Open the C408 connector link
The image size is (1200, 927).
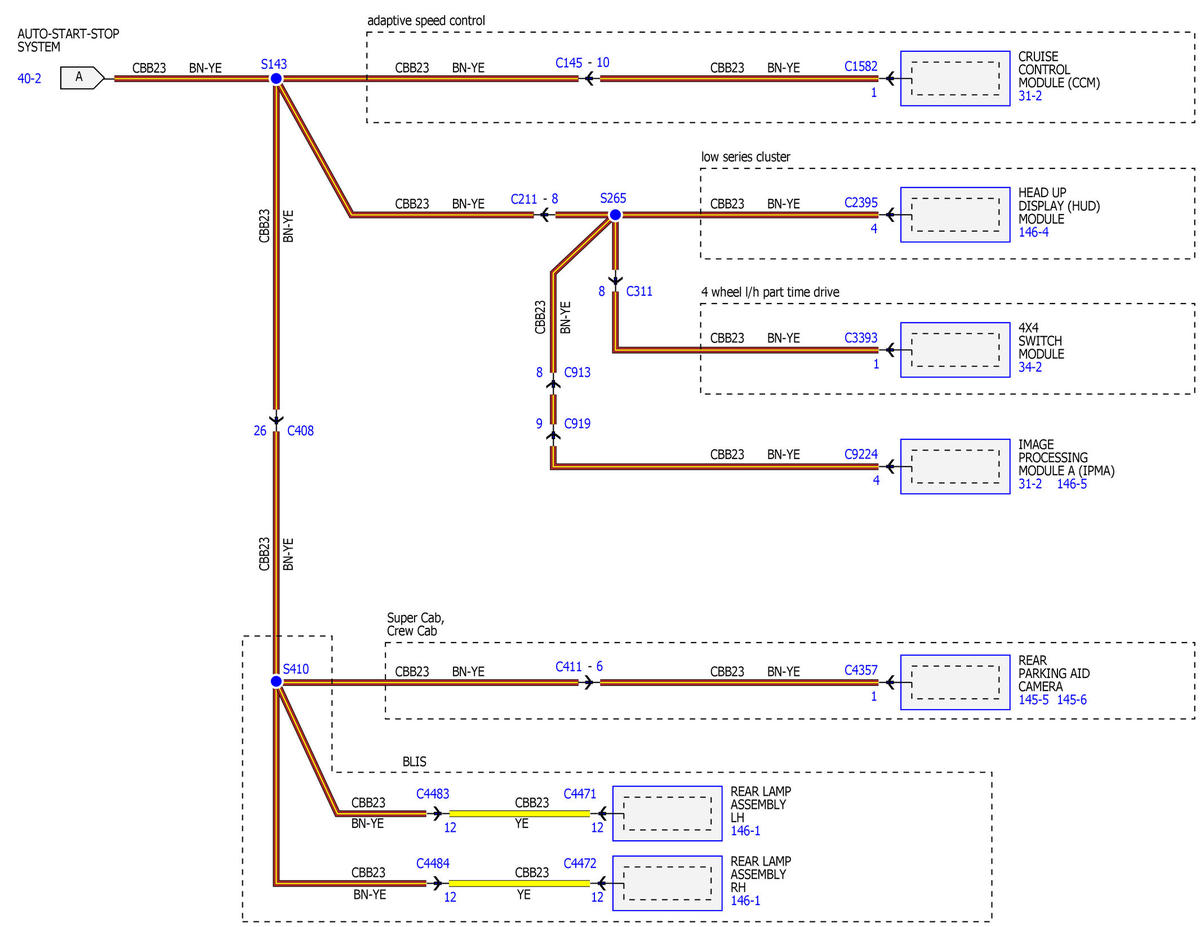301,431
